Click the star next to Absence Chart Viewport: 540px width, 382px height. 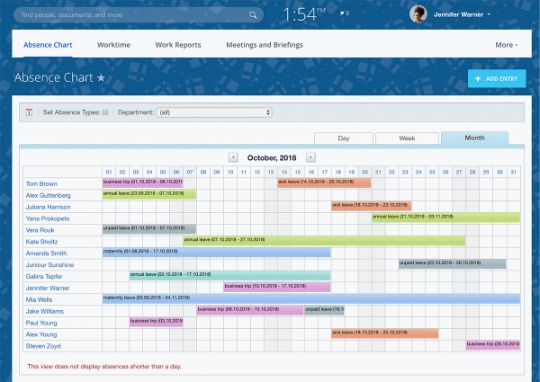101,78
